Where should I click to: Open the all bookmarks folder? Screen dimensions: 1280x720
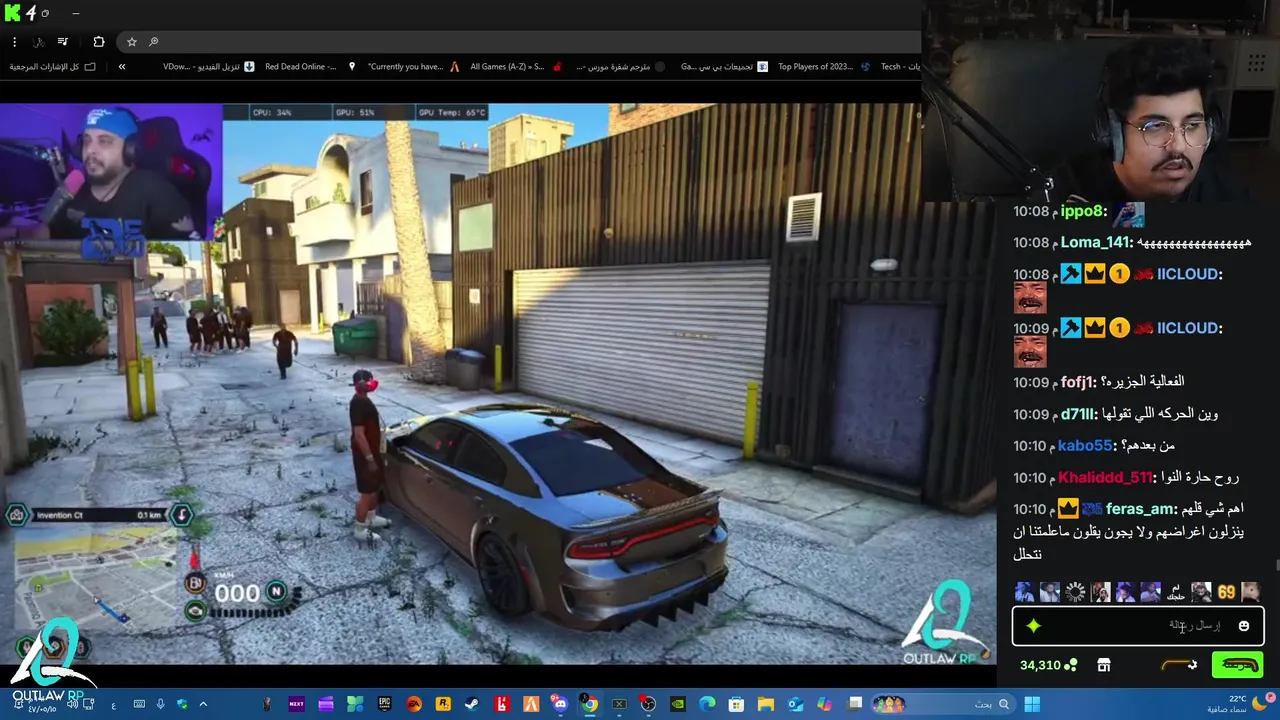pyautogui.click(x=52, y=67)
